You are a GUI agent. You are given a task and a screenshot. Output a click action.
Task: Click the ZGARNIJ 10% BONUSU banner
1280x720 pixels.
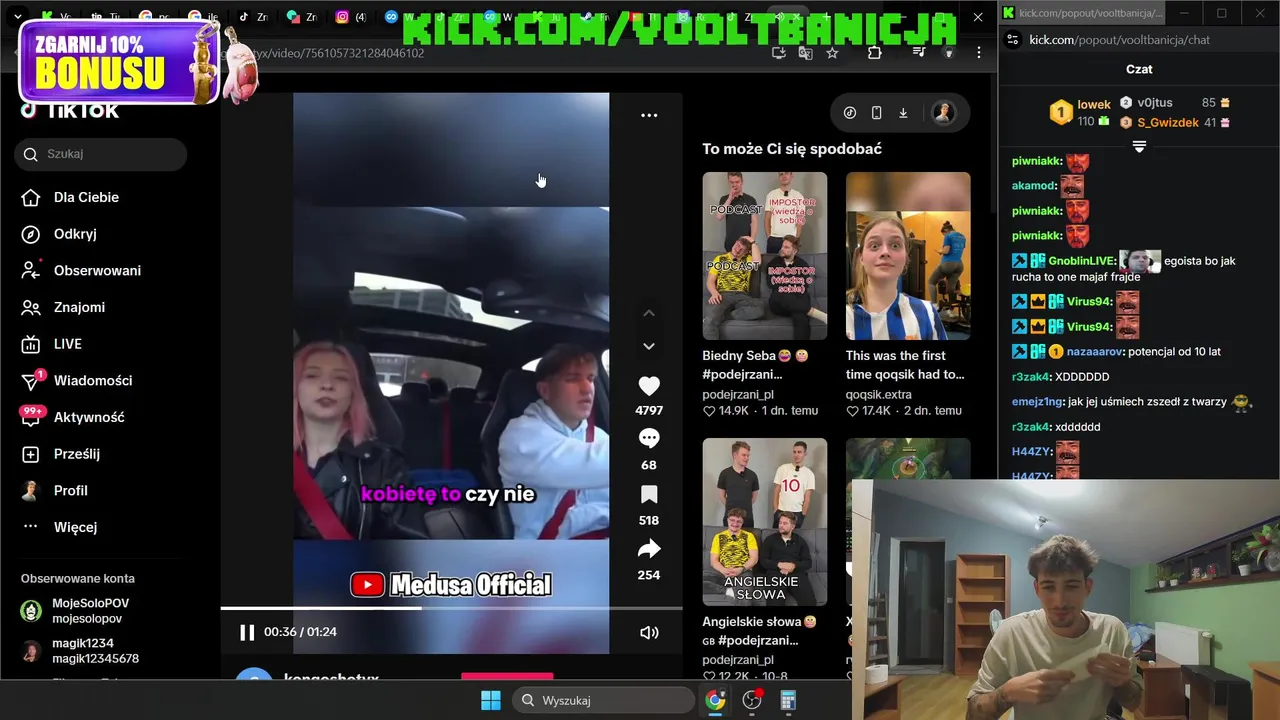pyautogui.click(x=118, y=62)
